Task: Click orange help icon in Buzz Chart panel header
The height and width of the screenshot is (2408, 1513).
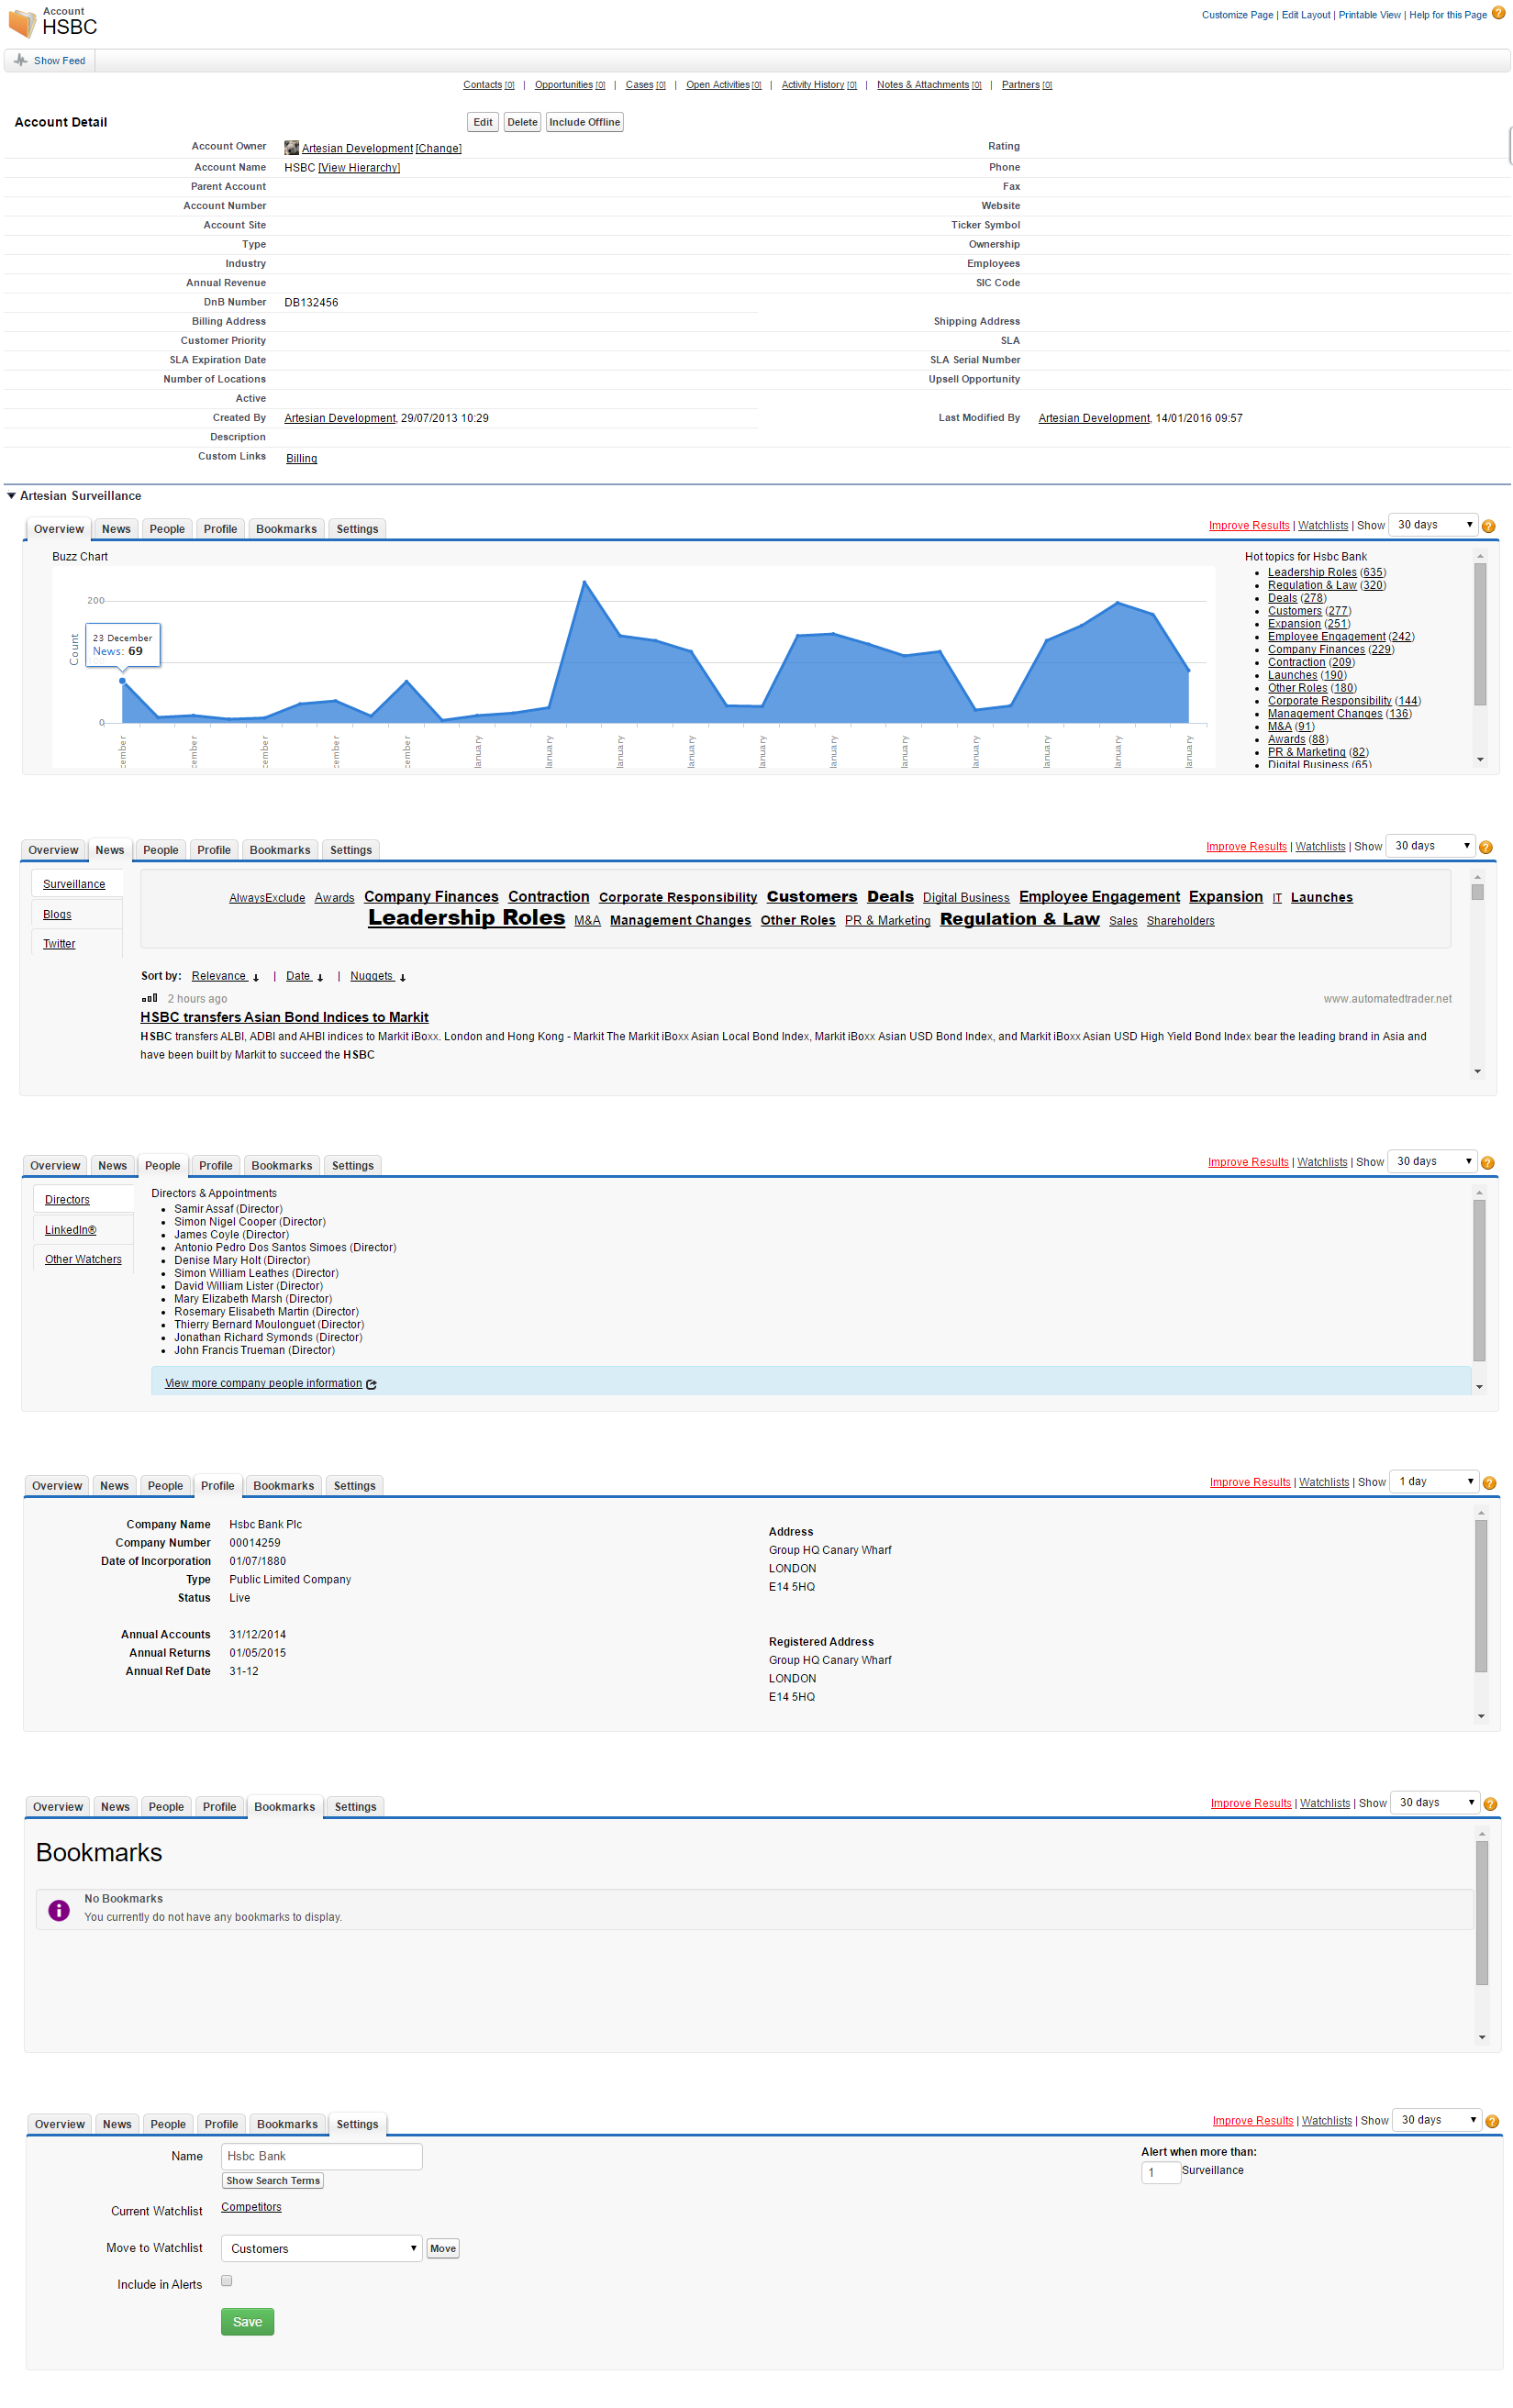Action: point(1488,526)
